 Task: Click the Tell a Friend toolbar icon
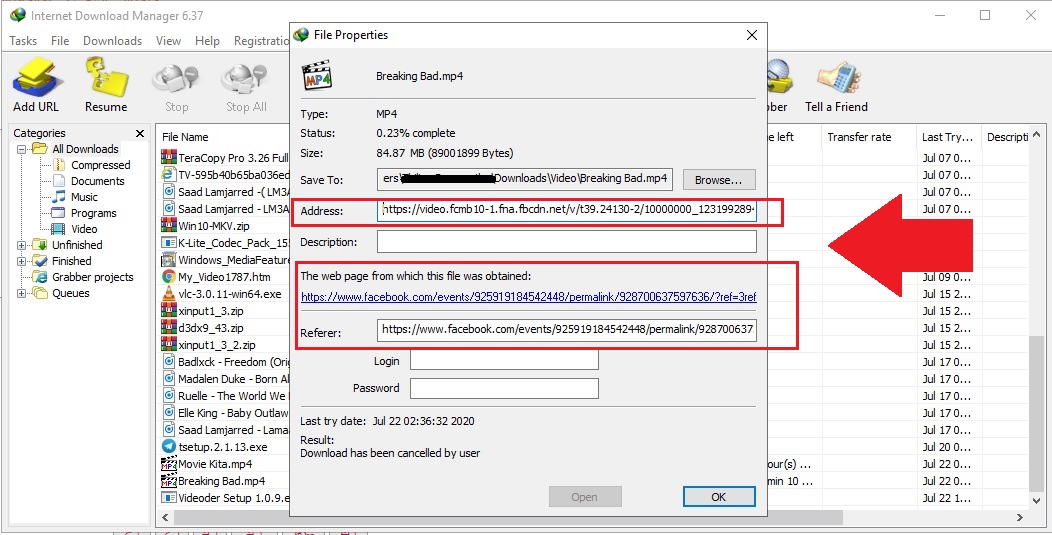837,79
